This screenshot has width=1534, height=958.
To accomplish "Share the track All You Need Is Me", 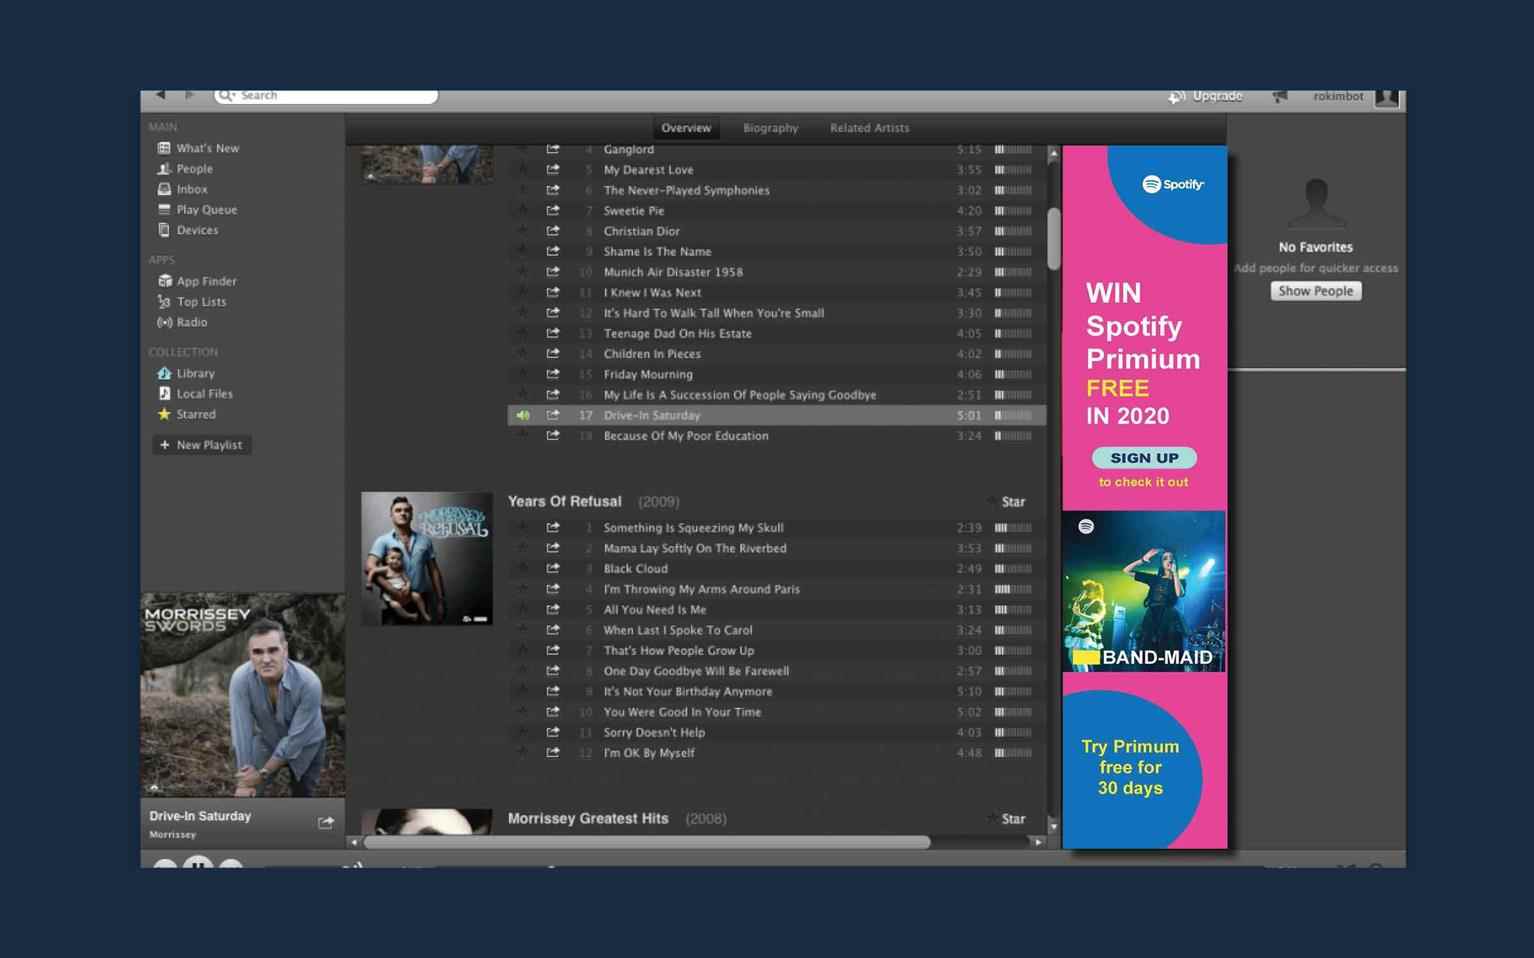I will pyautogui.click(x=552, y=609).
